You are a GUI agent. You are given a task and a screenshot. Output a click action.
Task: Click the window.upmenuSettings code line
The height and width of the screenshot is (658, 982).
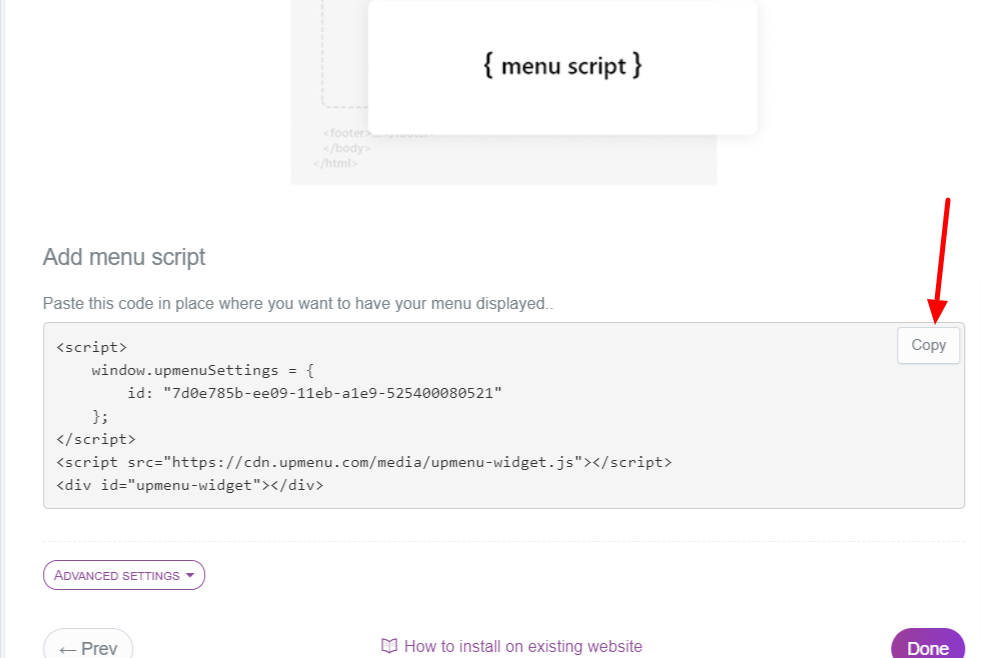(x=203, y=370)
